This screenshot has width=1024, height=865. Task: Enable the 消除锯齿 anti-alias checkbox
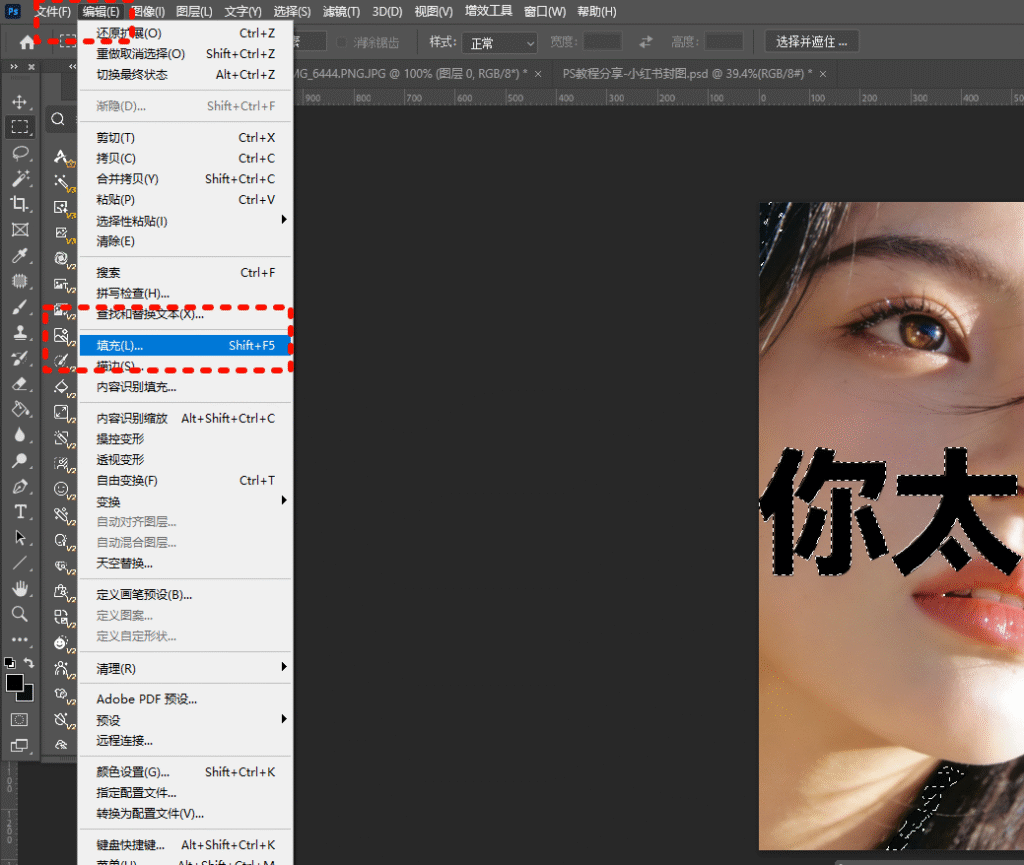342,43
